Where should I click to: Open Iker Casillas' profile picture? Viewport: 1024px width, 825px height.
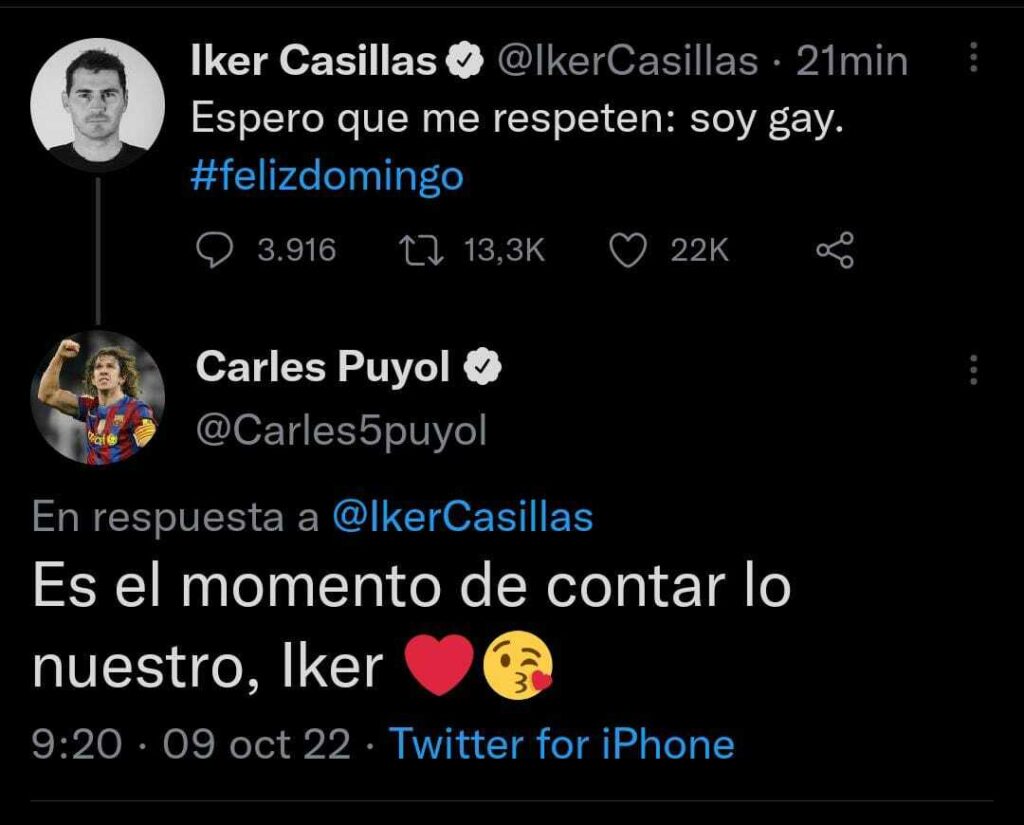(97, 105)
